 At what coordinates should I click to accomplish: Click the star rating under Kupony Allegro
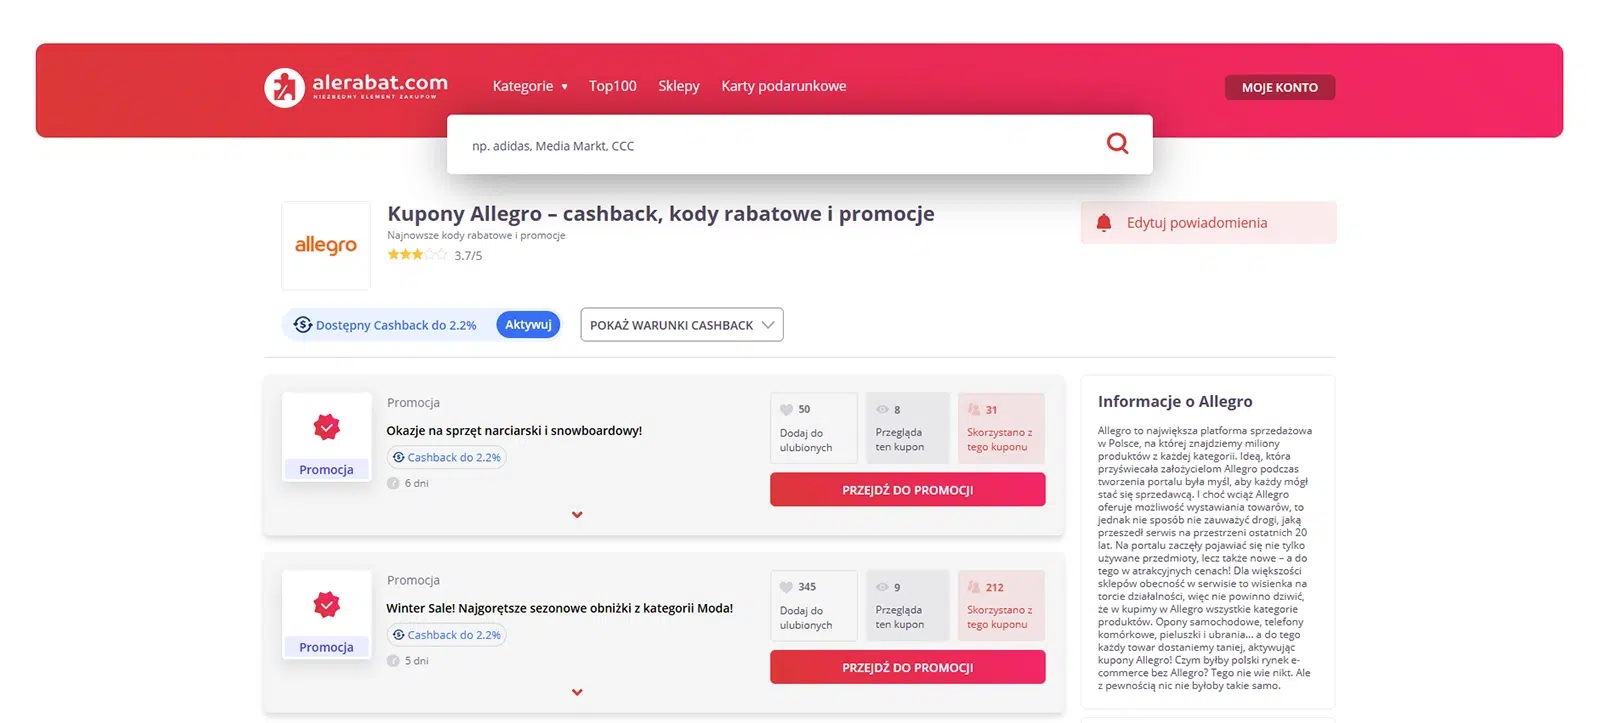tap(417, 255)
